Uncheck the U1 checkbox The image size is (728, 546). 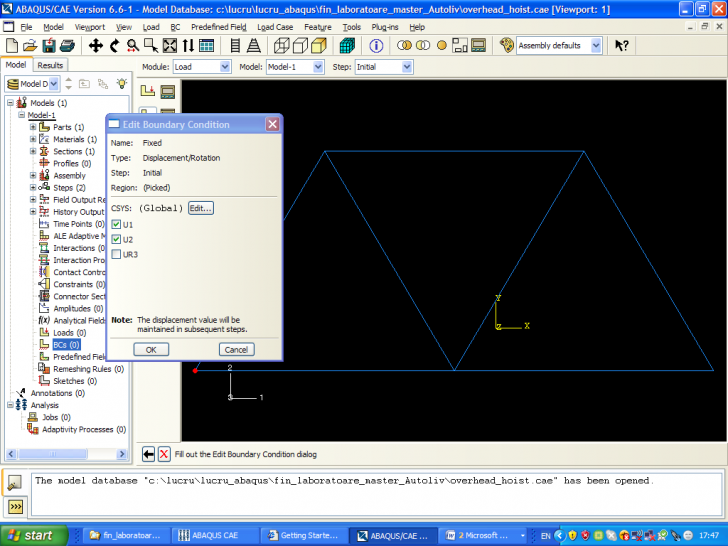[117, 225]
